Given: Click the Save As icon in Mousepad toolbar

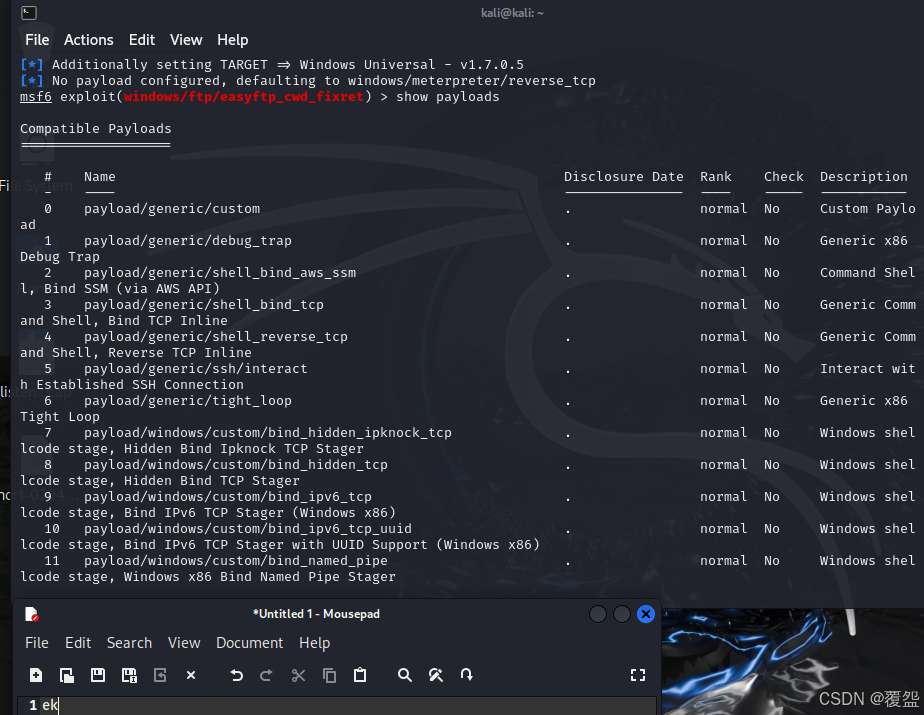Looking at the screenshot, I should (x=129, y=675).
